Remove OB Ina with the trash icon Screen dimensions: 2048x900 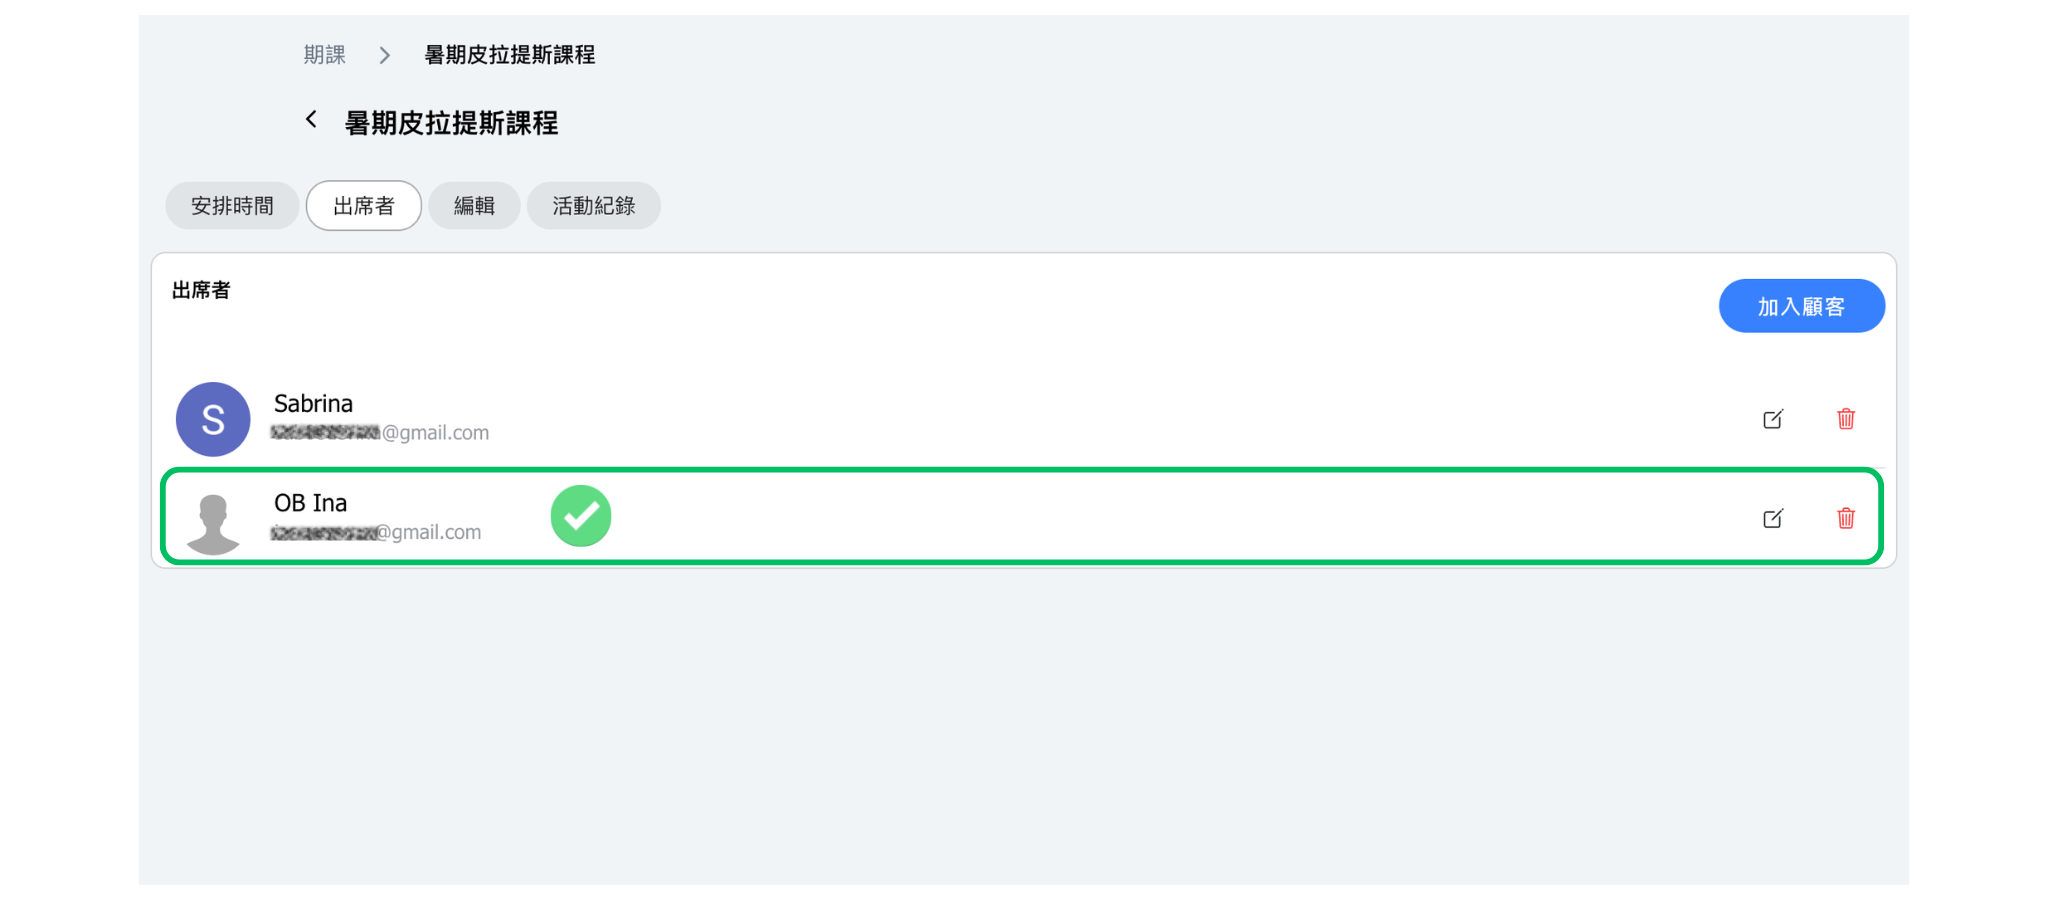1846,518
